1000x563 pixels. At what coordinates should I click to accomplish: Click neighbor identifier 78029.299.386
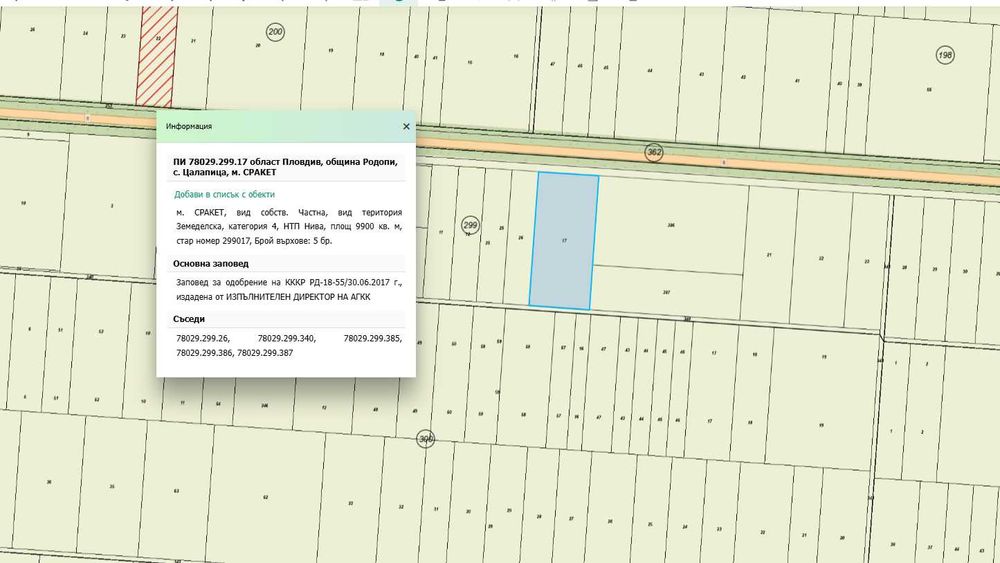(x=205, y=353)
